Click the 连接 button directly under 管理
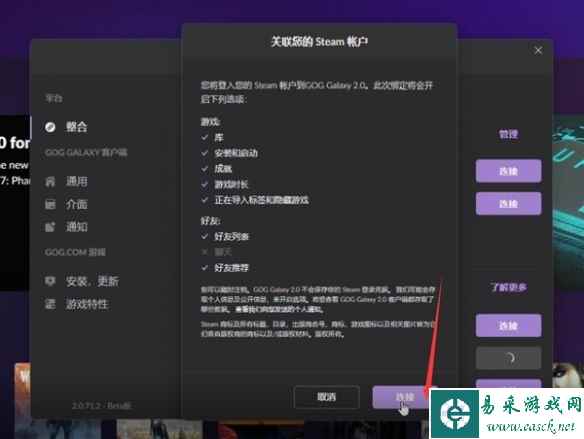Screen dimensions: 584x439 [x=508, y=171]
